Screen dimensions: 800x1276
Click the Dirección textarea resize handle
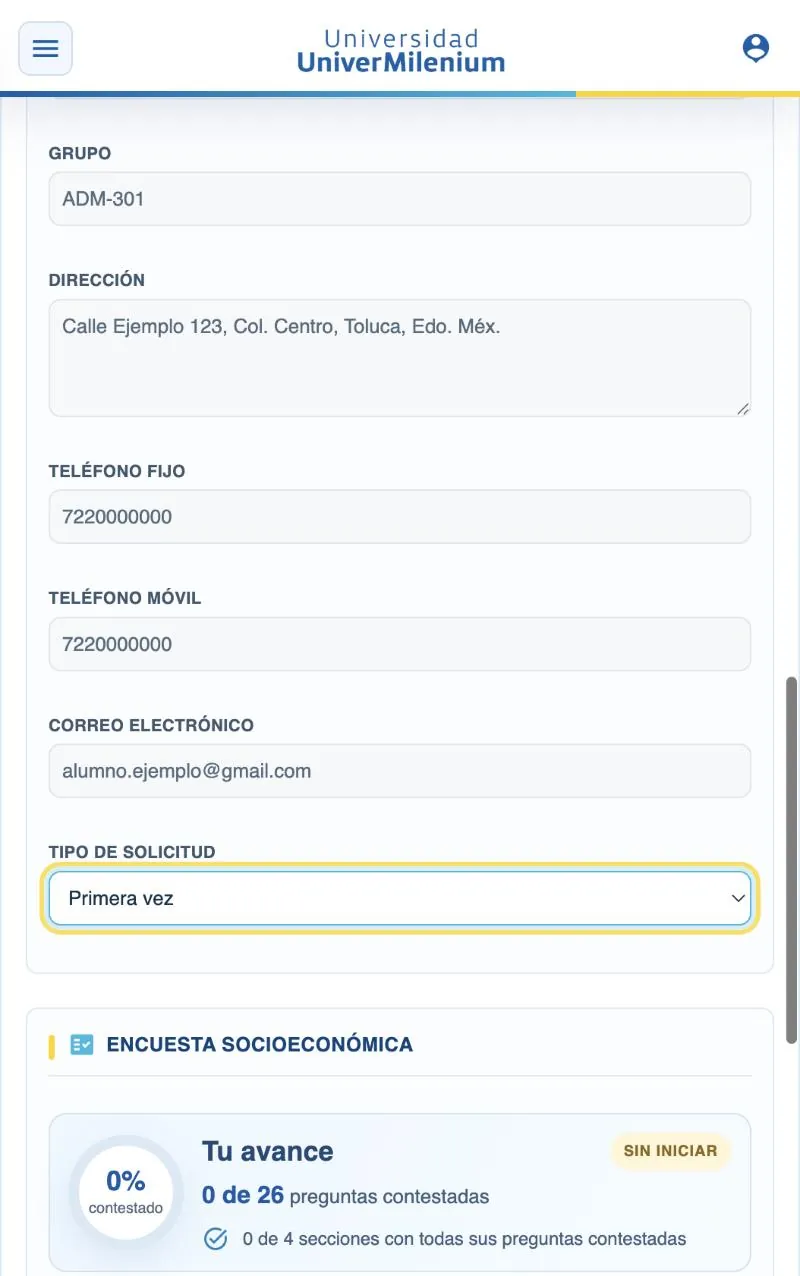click(743, 409)
